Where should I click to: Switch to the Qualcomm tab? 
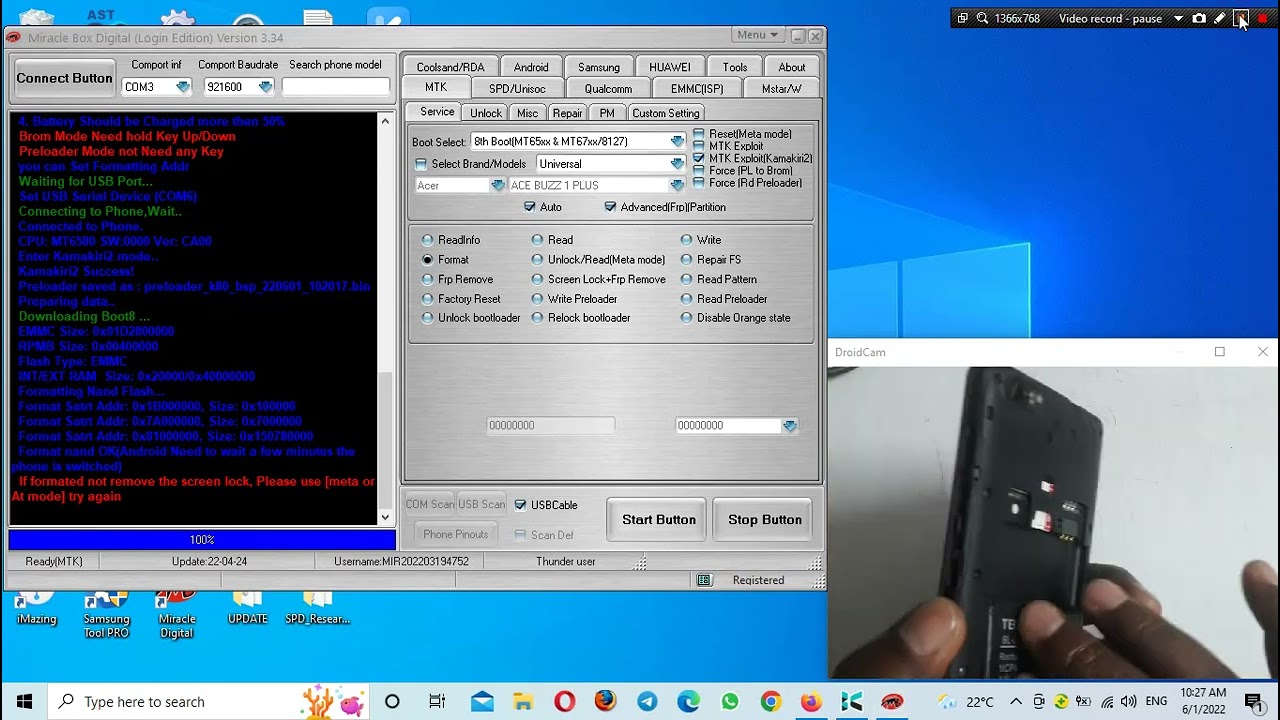click(608, 89)
